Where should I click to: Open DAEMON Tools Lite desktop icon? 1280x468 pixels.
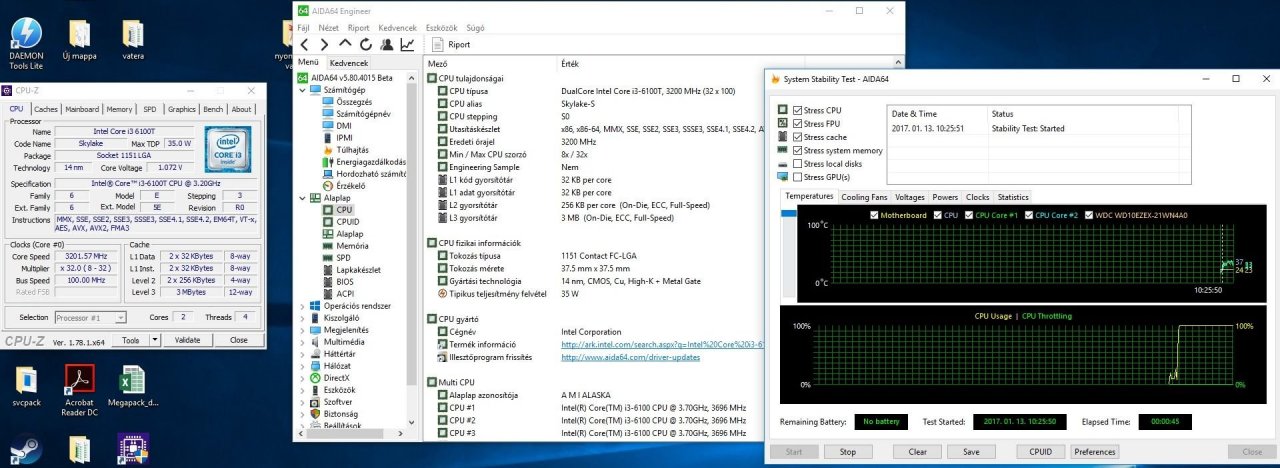26,44
